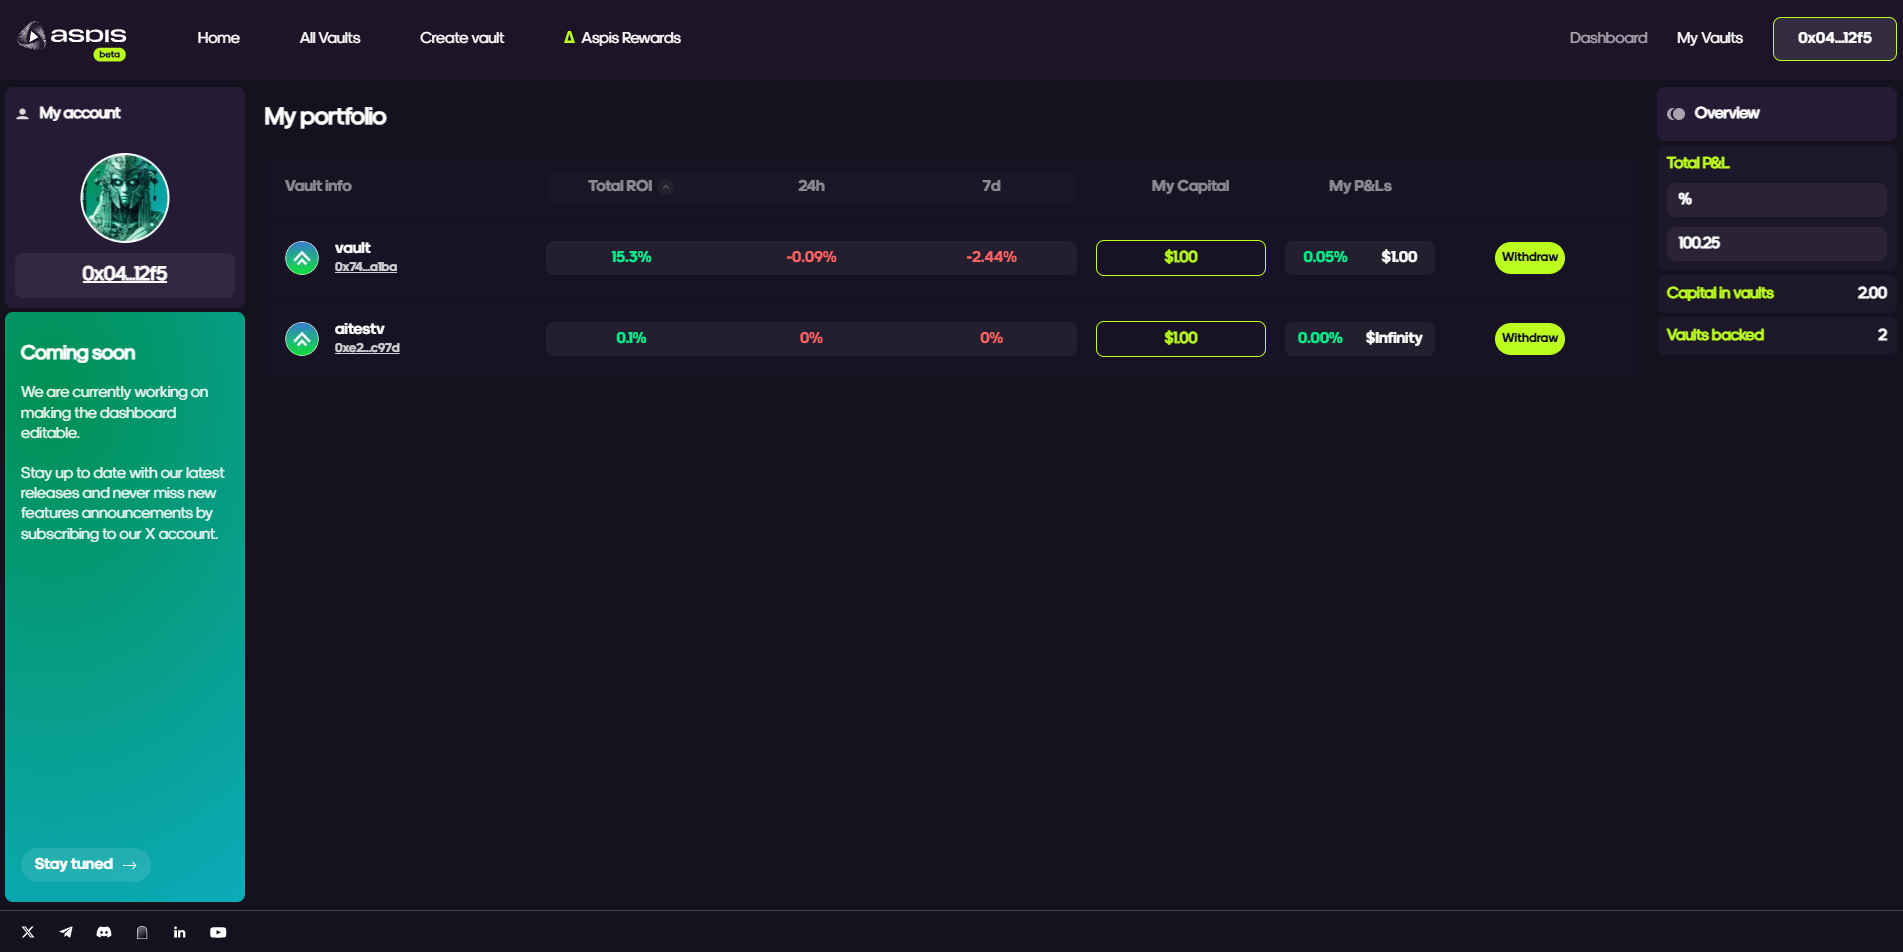Open the Discord server icon
This screenshot has height=952, width=1903.
coord(104,932)
